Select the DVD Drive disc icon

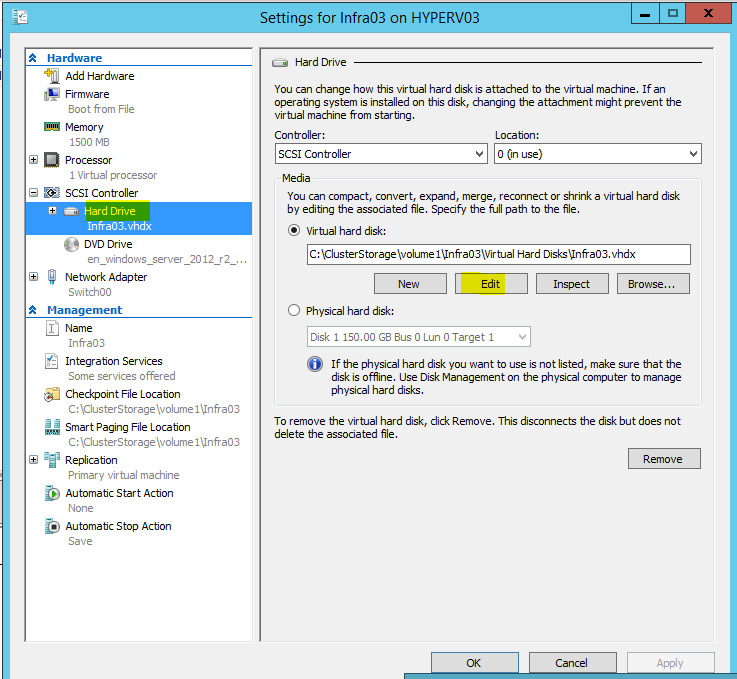coord(71,244)
